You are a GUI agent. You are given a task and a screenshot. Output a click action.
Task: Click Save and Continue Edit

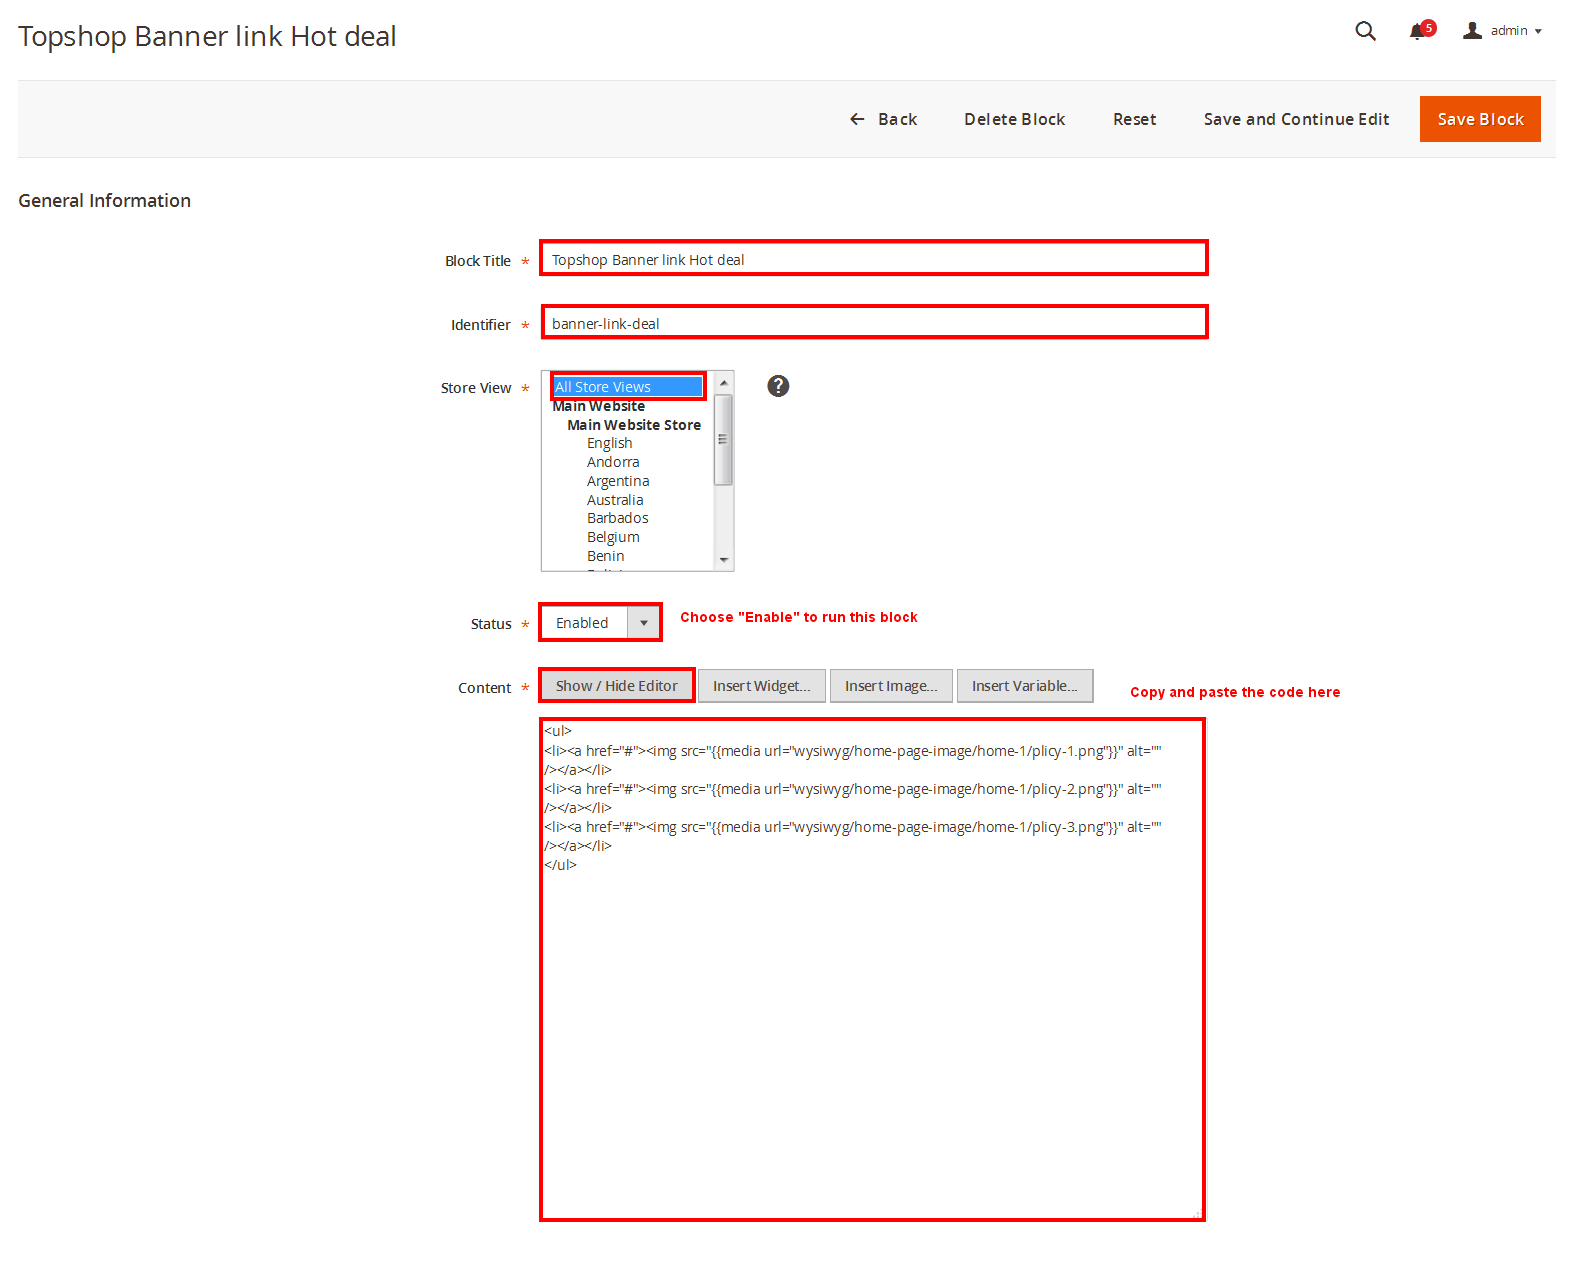pos(1296,119)
